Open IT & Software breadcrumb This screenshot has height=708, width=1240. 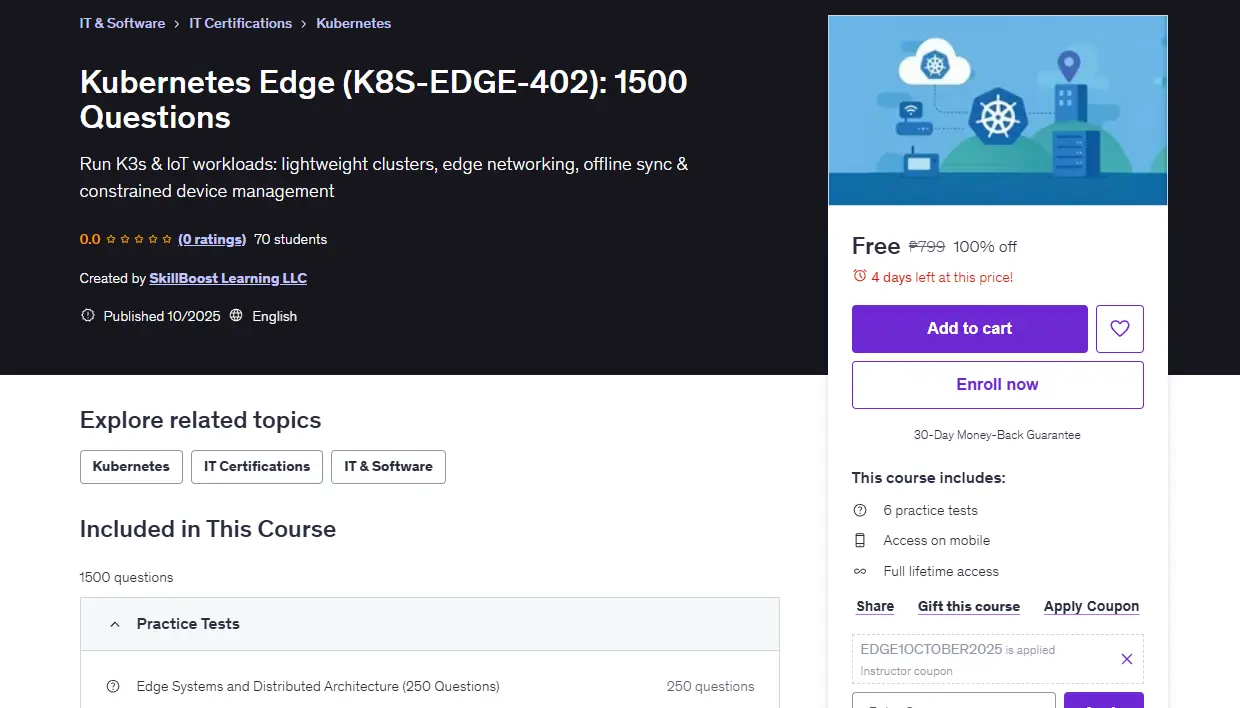122,23
